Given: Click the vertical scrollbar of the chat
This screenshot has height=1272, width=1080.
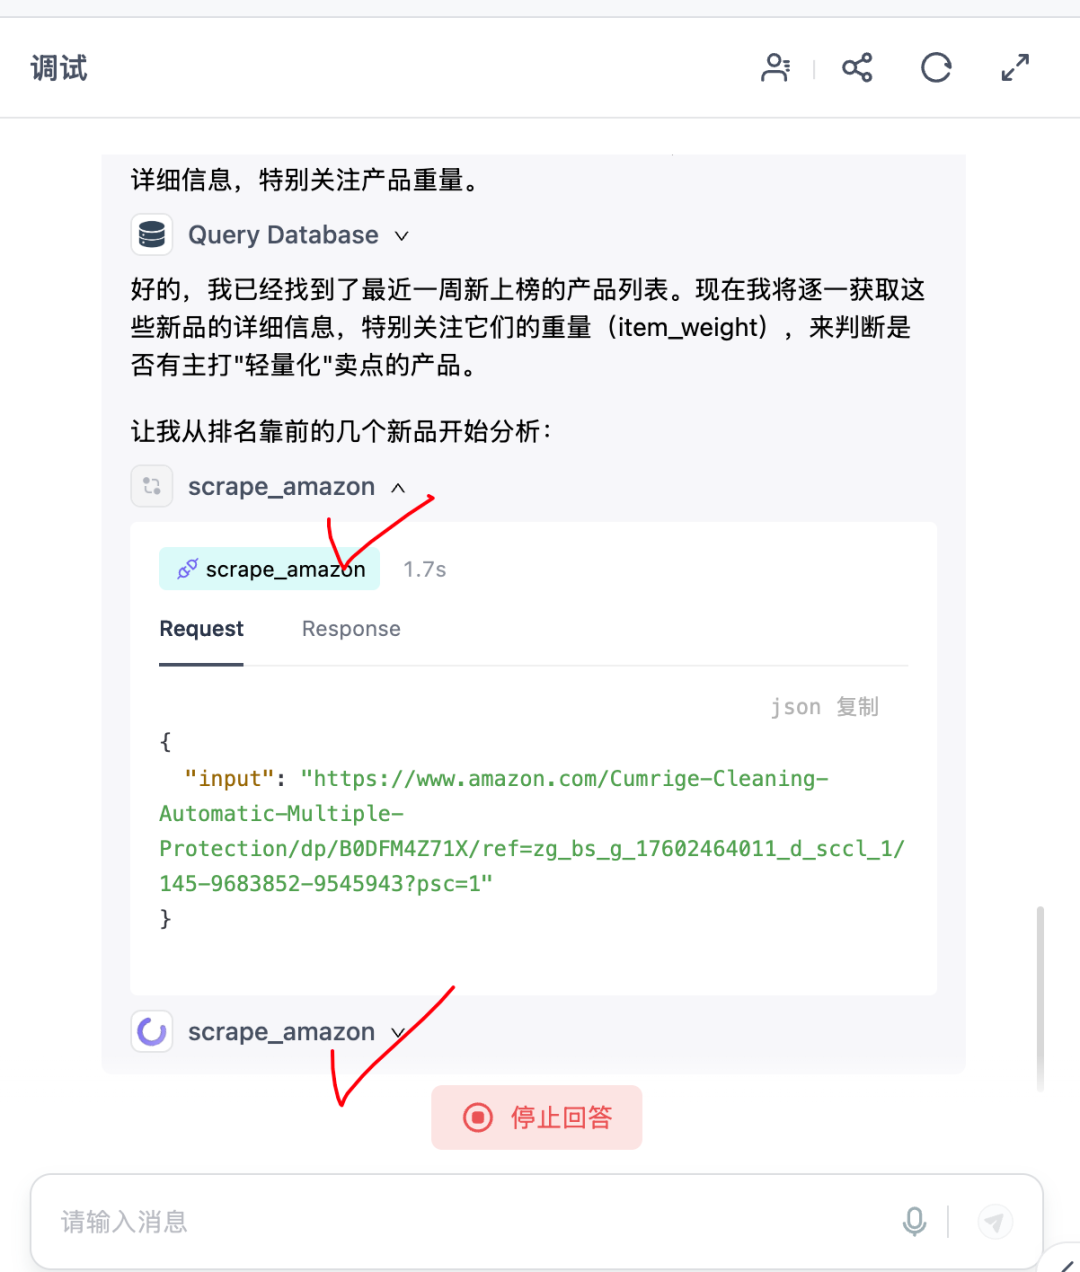Looking at the screenshot, I should click(x=1040, y=998).
